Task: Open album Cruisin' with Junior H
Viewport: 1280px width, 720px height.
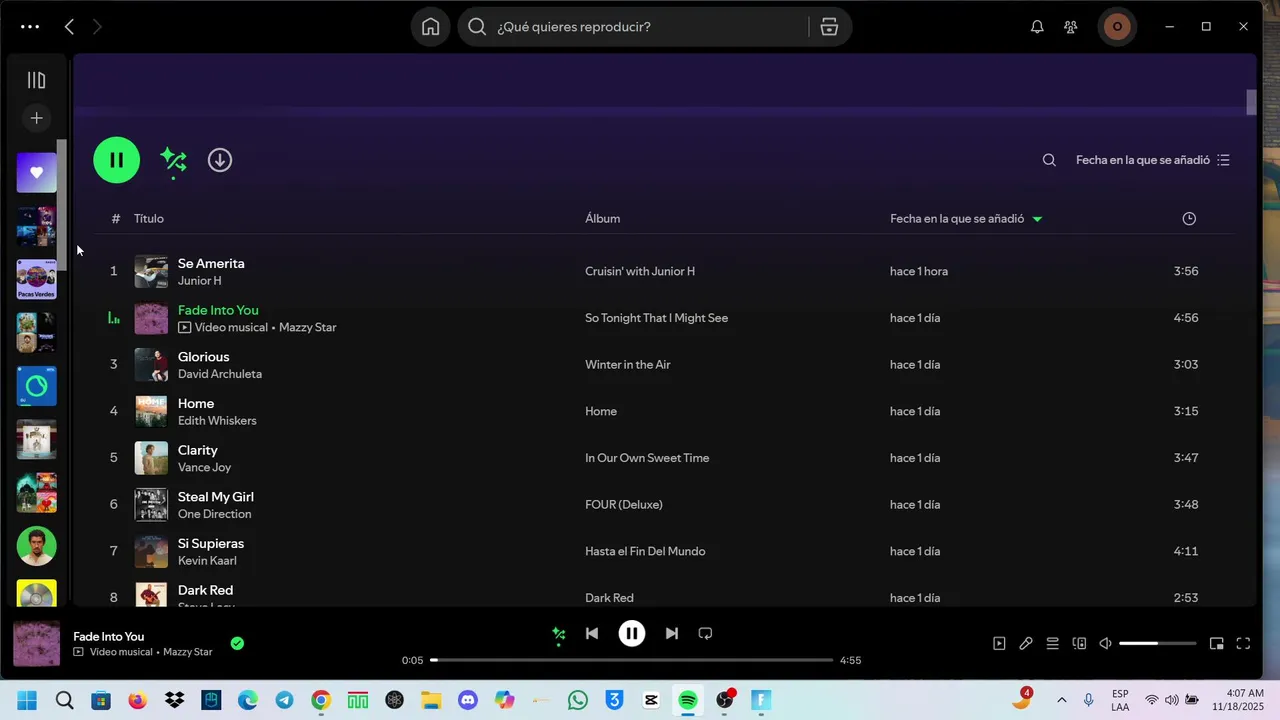Action: (x=640, y=271)
